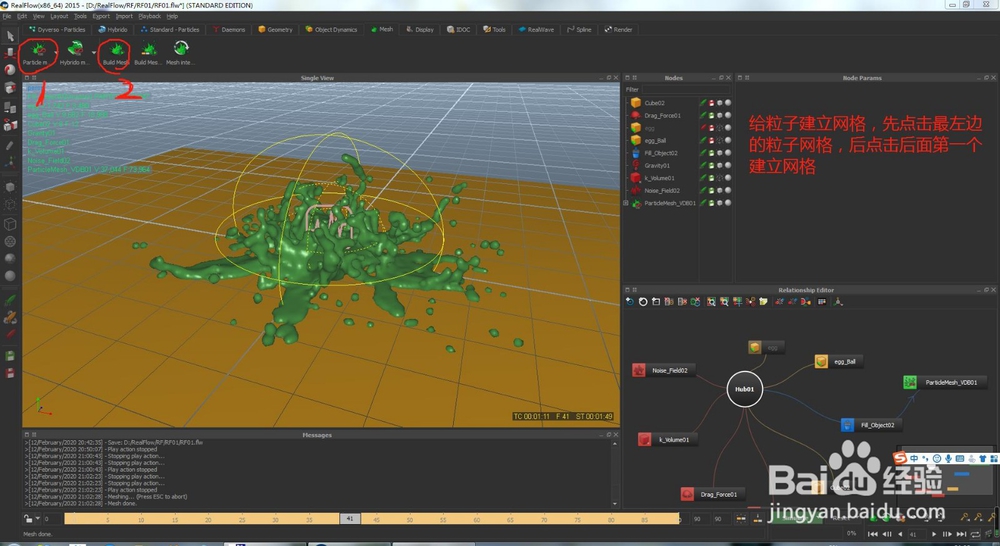Click frame 41 marker on the timeline

click(x=349, y=519)
